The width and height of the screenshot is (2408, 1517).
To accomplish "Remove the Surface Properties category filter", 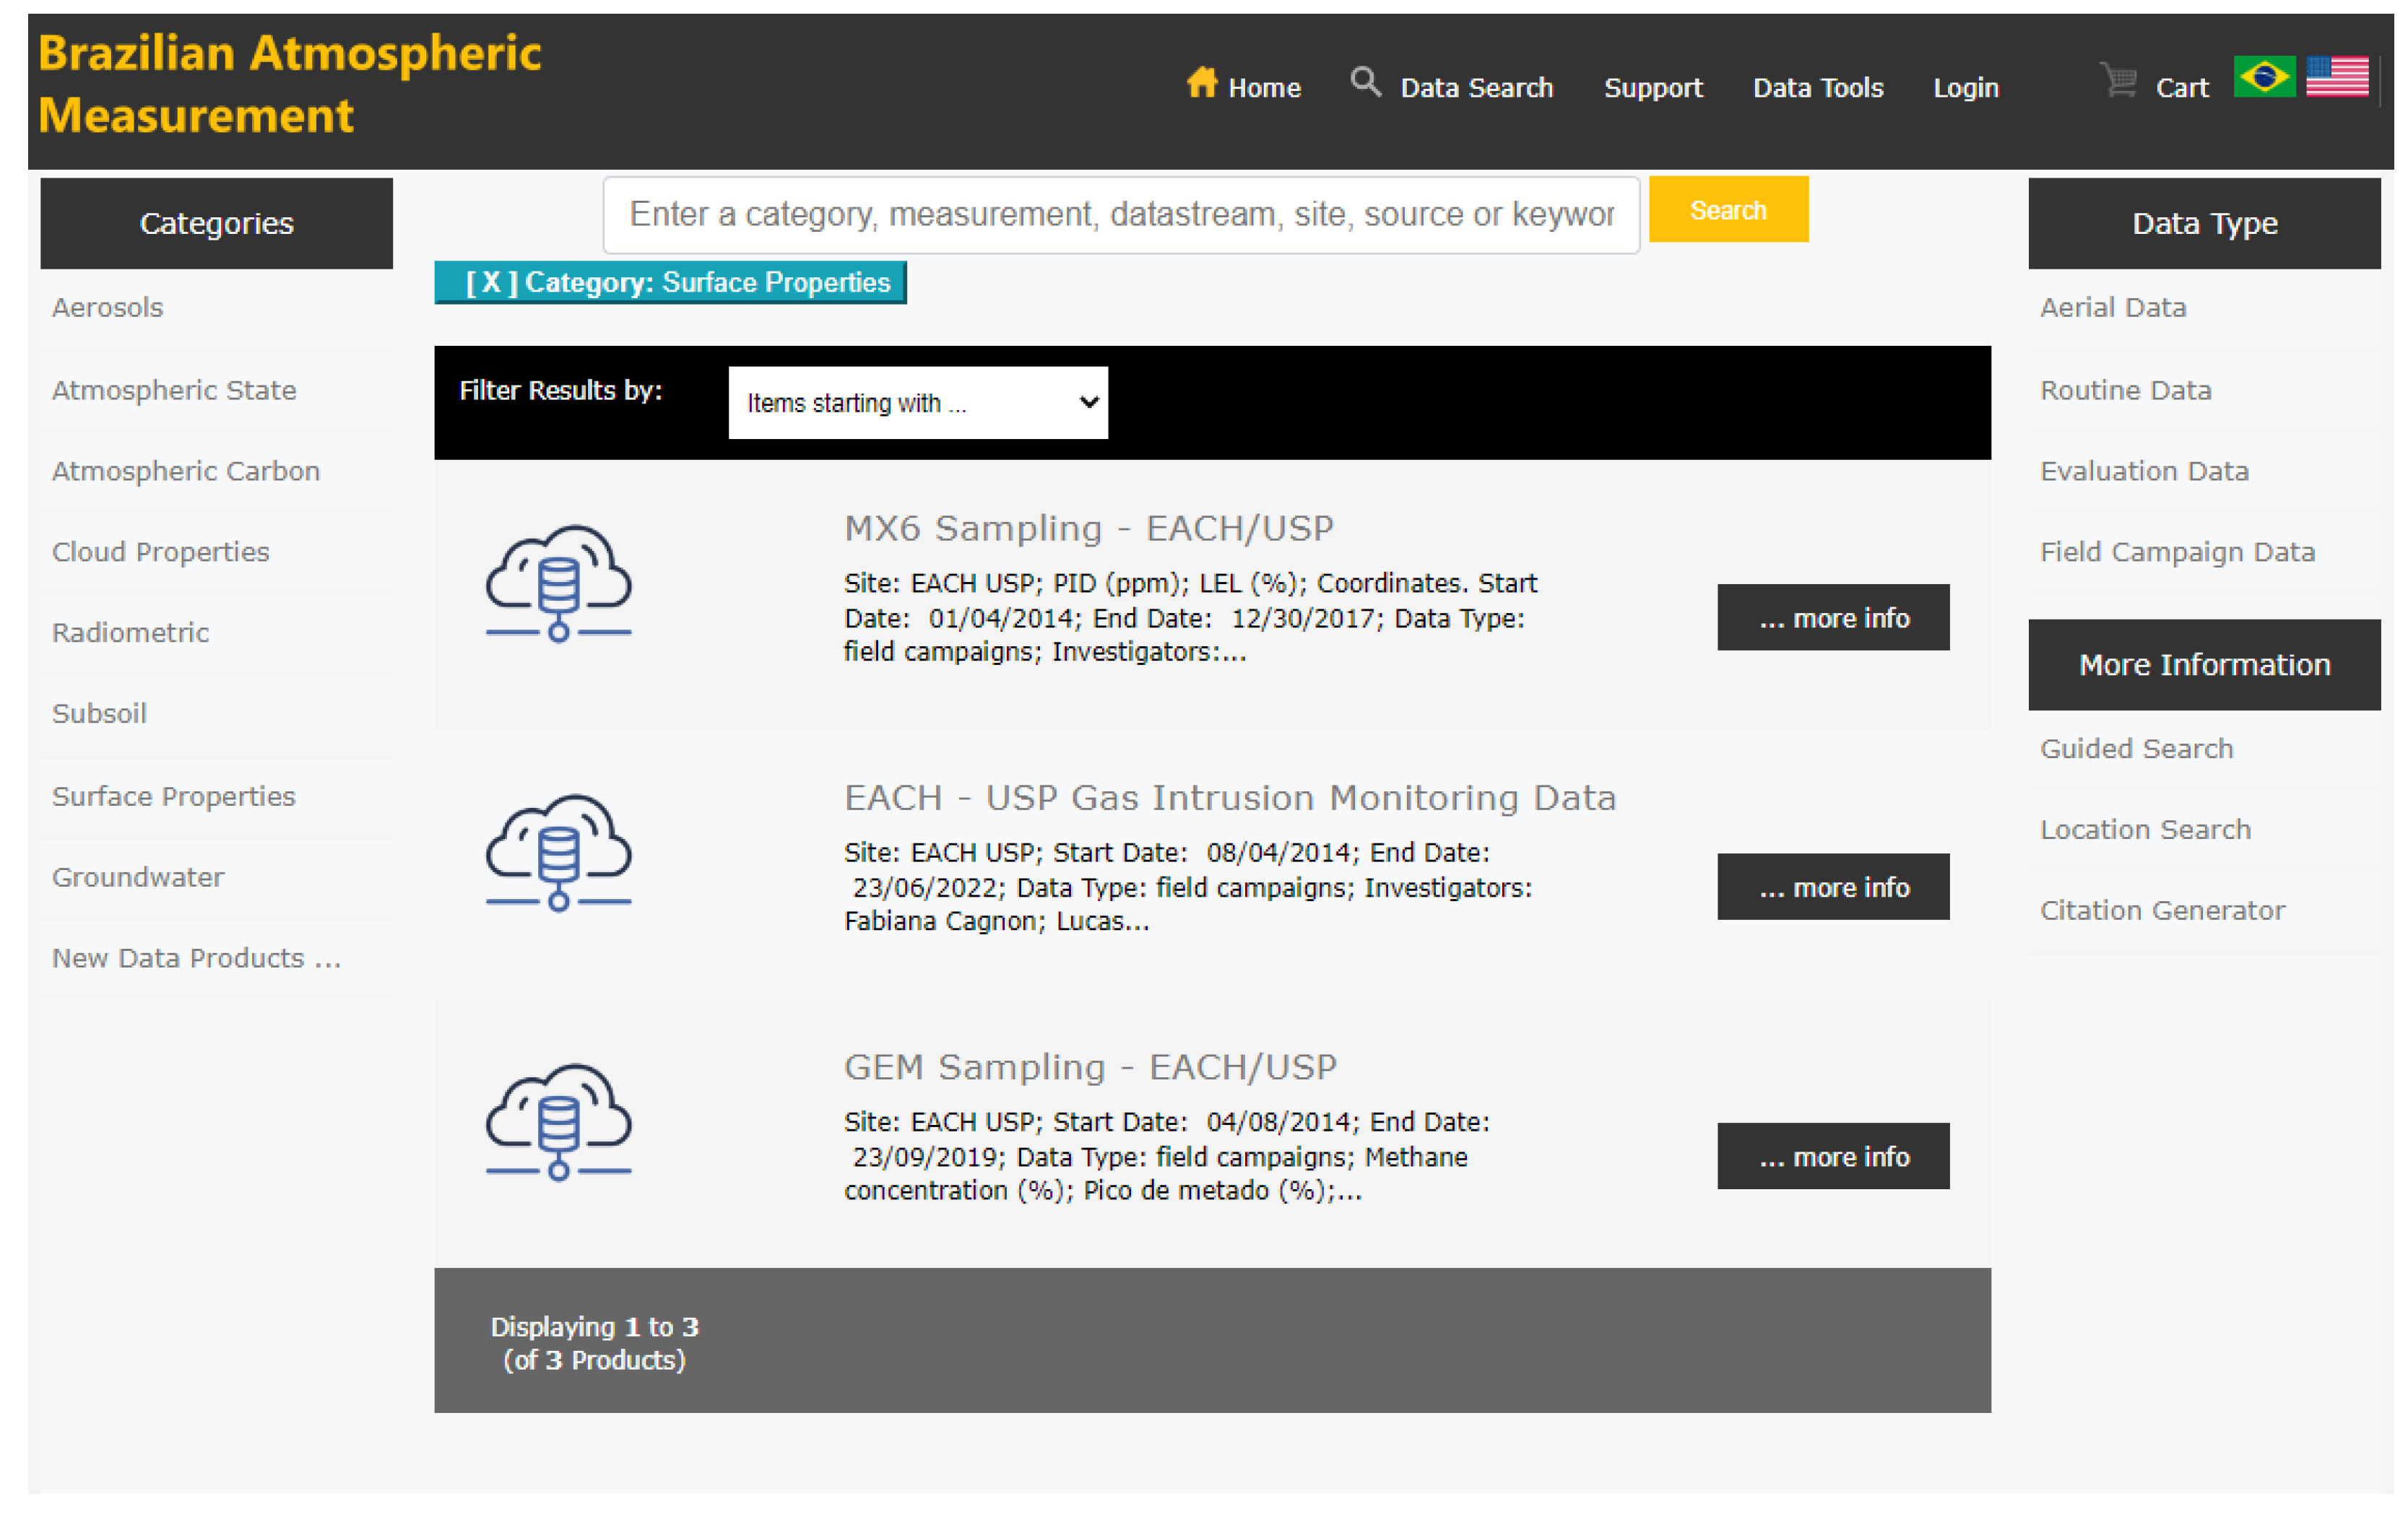I will pyautogui.click(x=491, y=283).
